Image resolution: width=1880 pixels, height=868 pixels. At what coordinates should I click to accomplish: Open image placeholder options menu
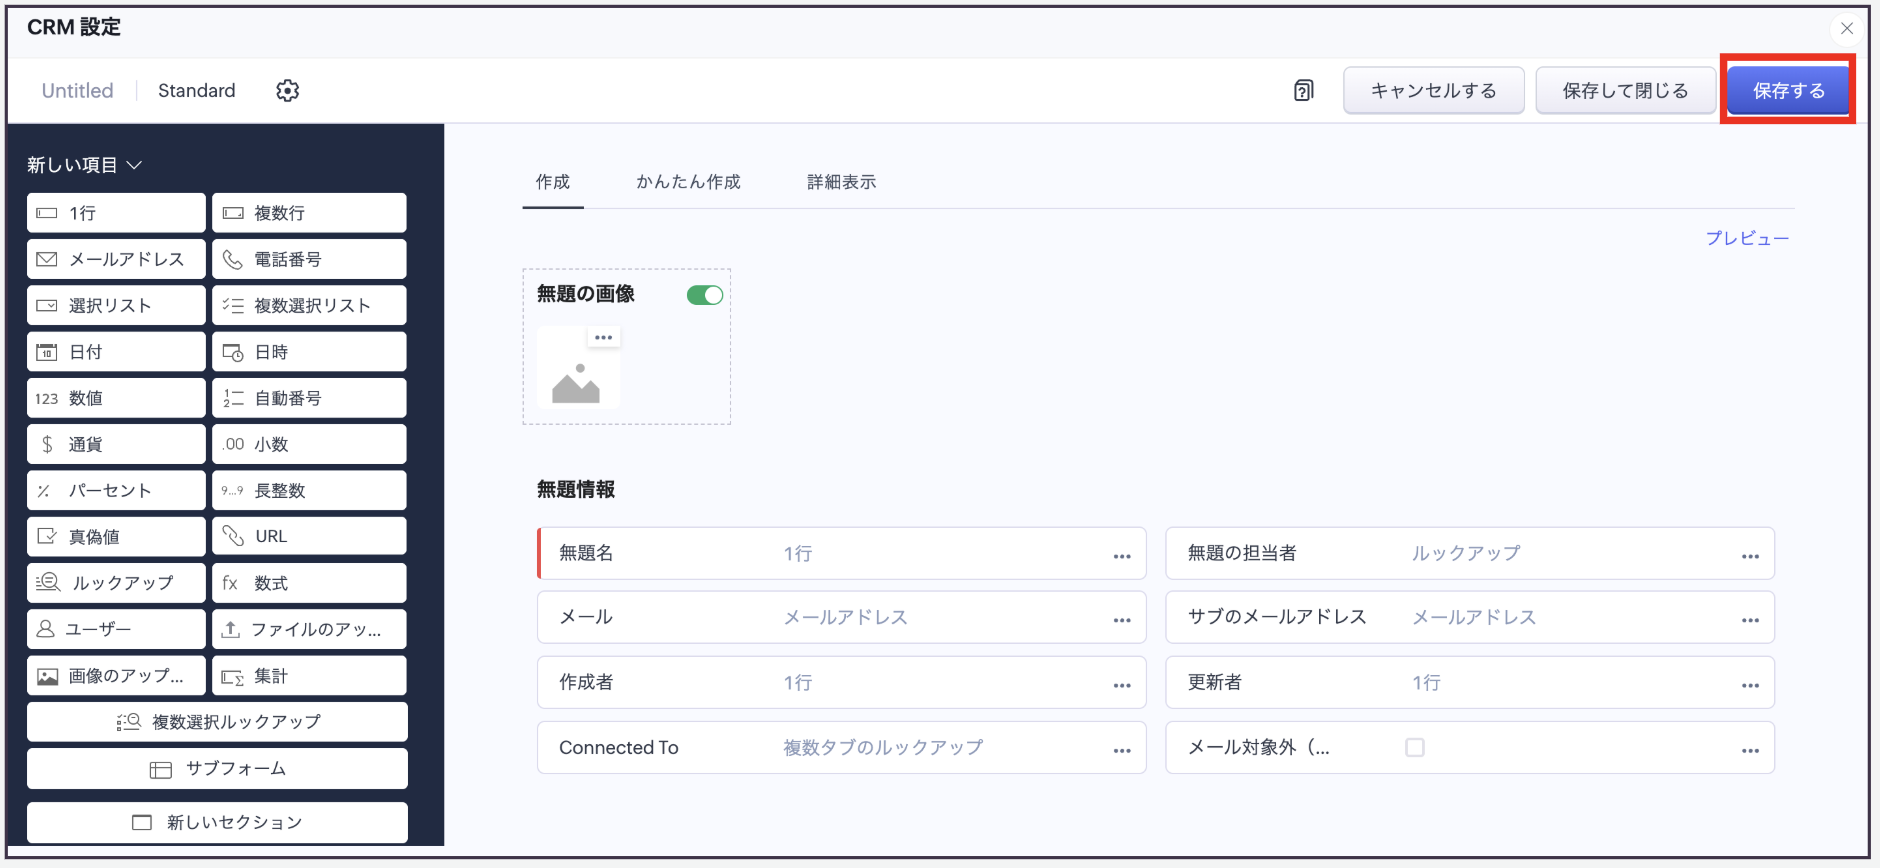point(603,338)
